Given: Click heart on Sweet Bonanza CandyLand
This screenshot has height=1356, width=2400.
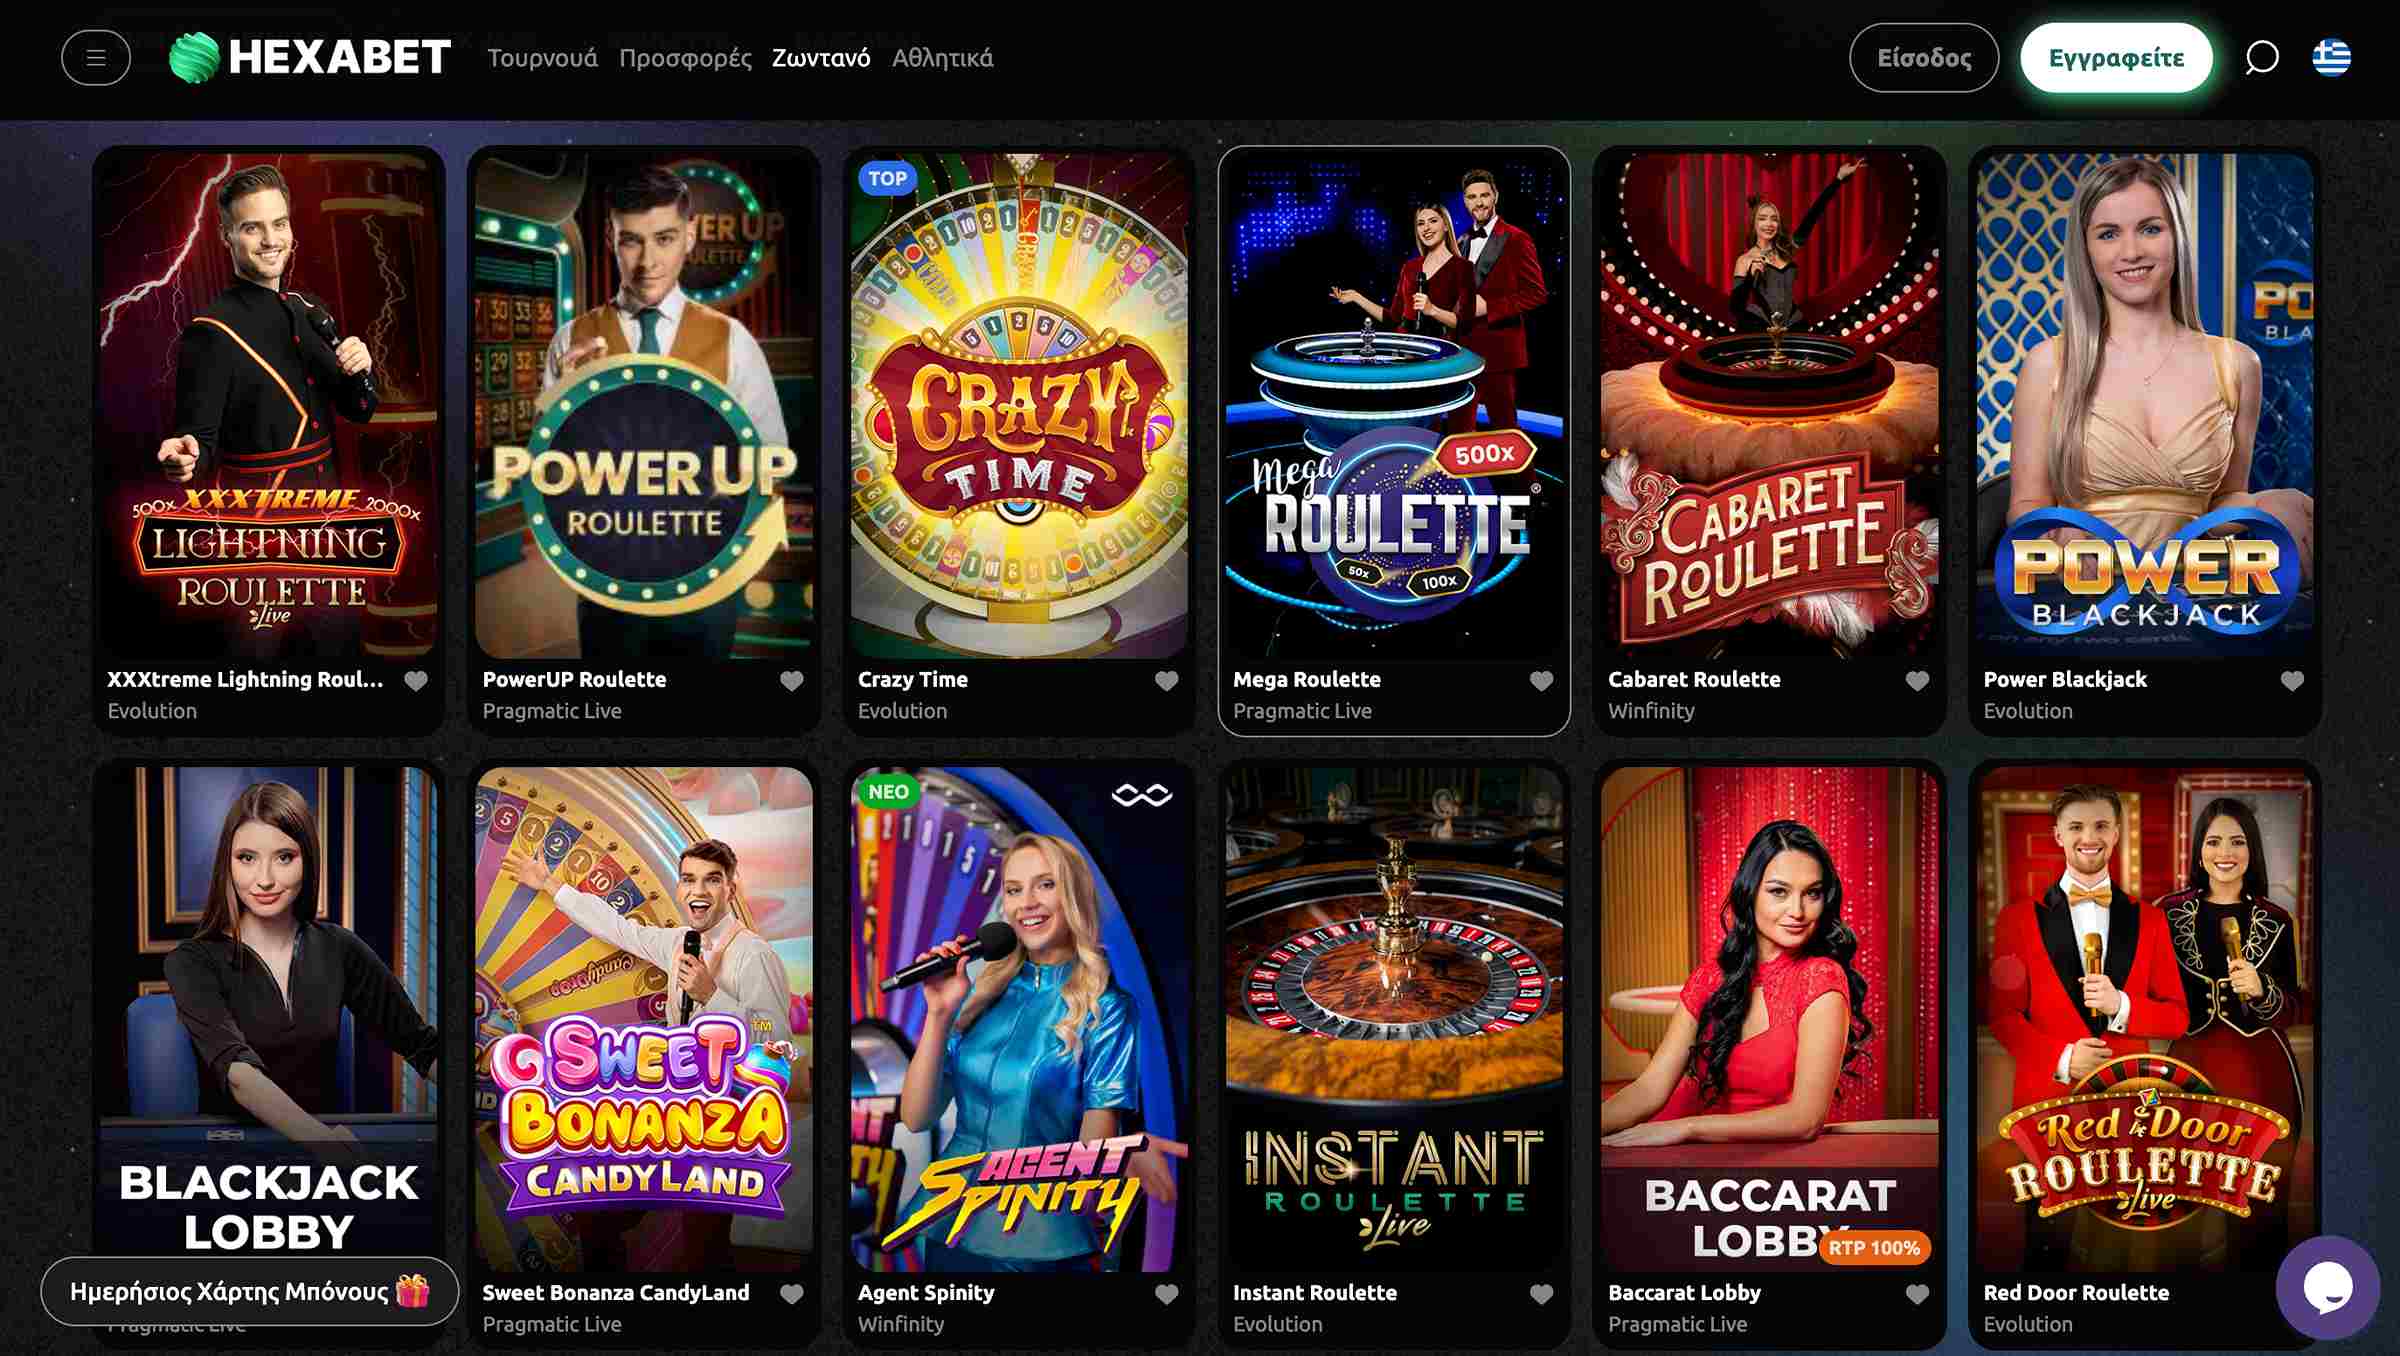Looking at the screenshot, I should tap(791, 1294).
